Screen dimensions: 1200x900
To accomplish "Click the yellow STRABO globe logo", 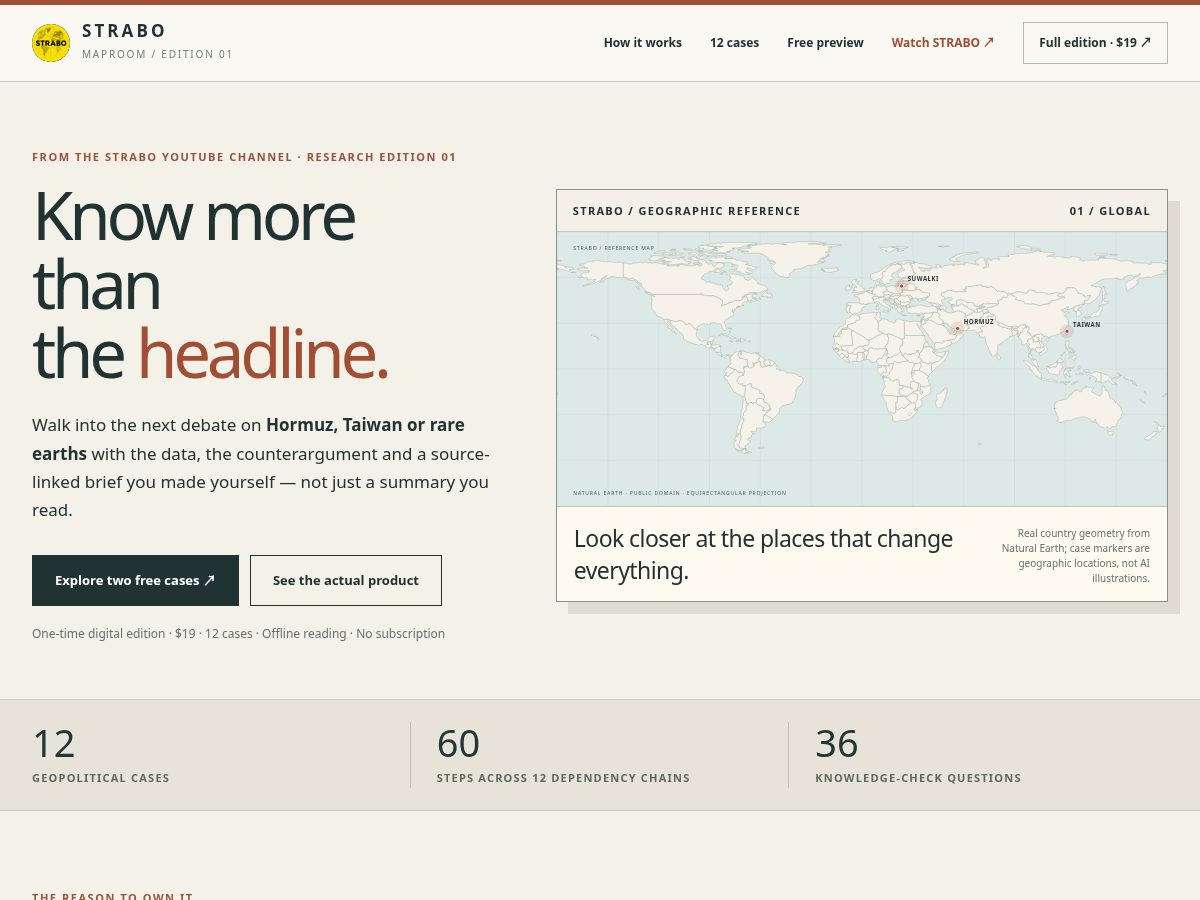I will point(51,43).
